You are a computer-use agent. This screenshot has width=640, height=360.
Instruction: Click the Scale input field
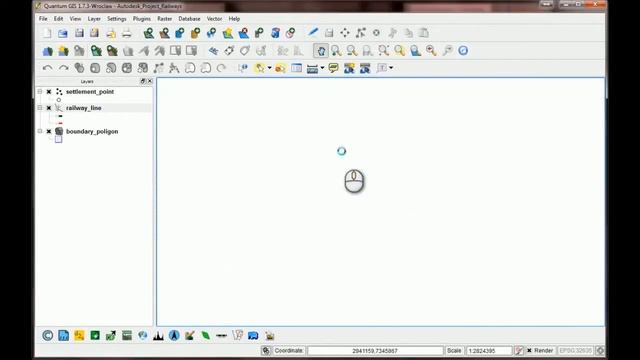pos(489,351)
